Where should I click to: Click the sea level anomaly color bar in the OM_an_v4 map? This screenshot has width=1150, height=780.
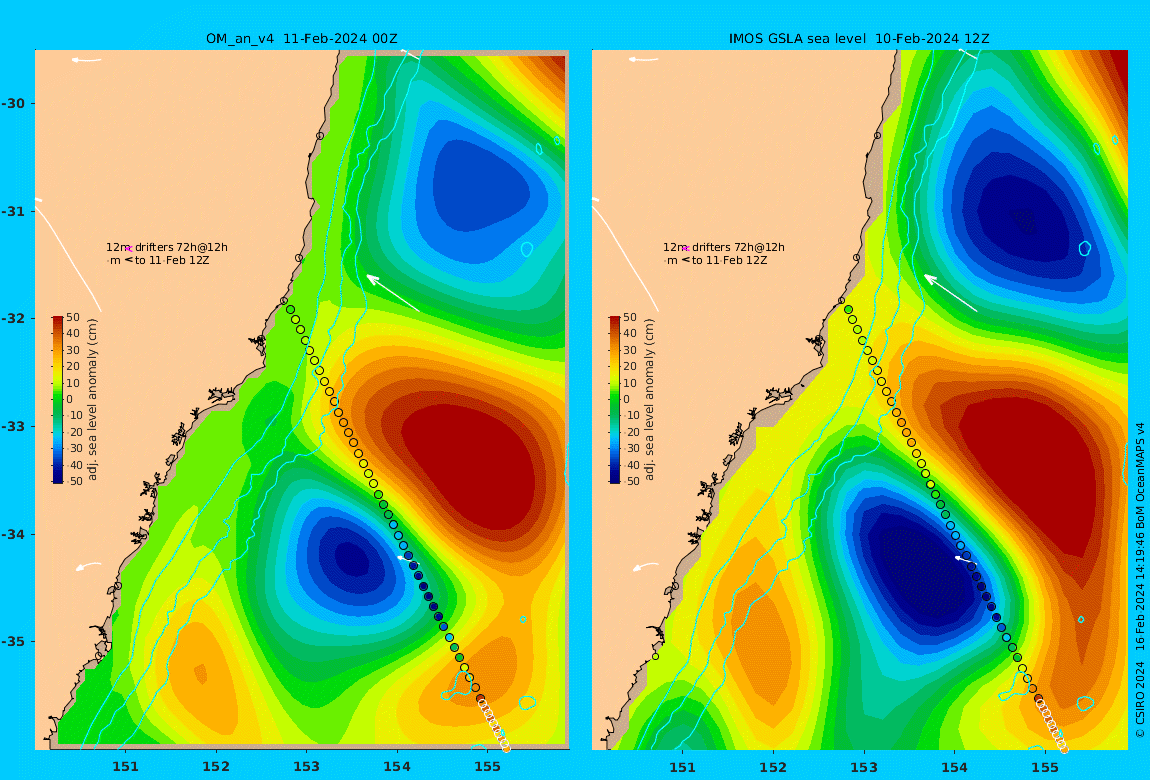point(58,400)
